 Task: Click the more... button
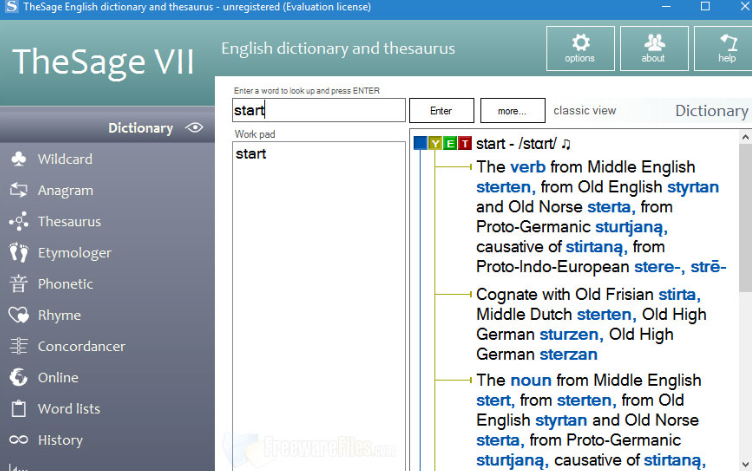coord(512,111)
